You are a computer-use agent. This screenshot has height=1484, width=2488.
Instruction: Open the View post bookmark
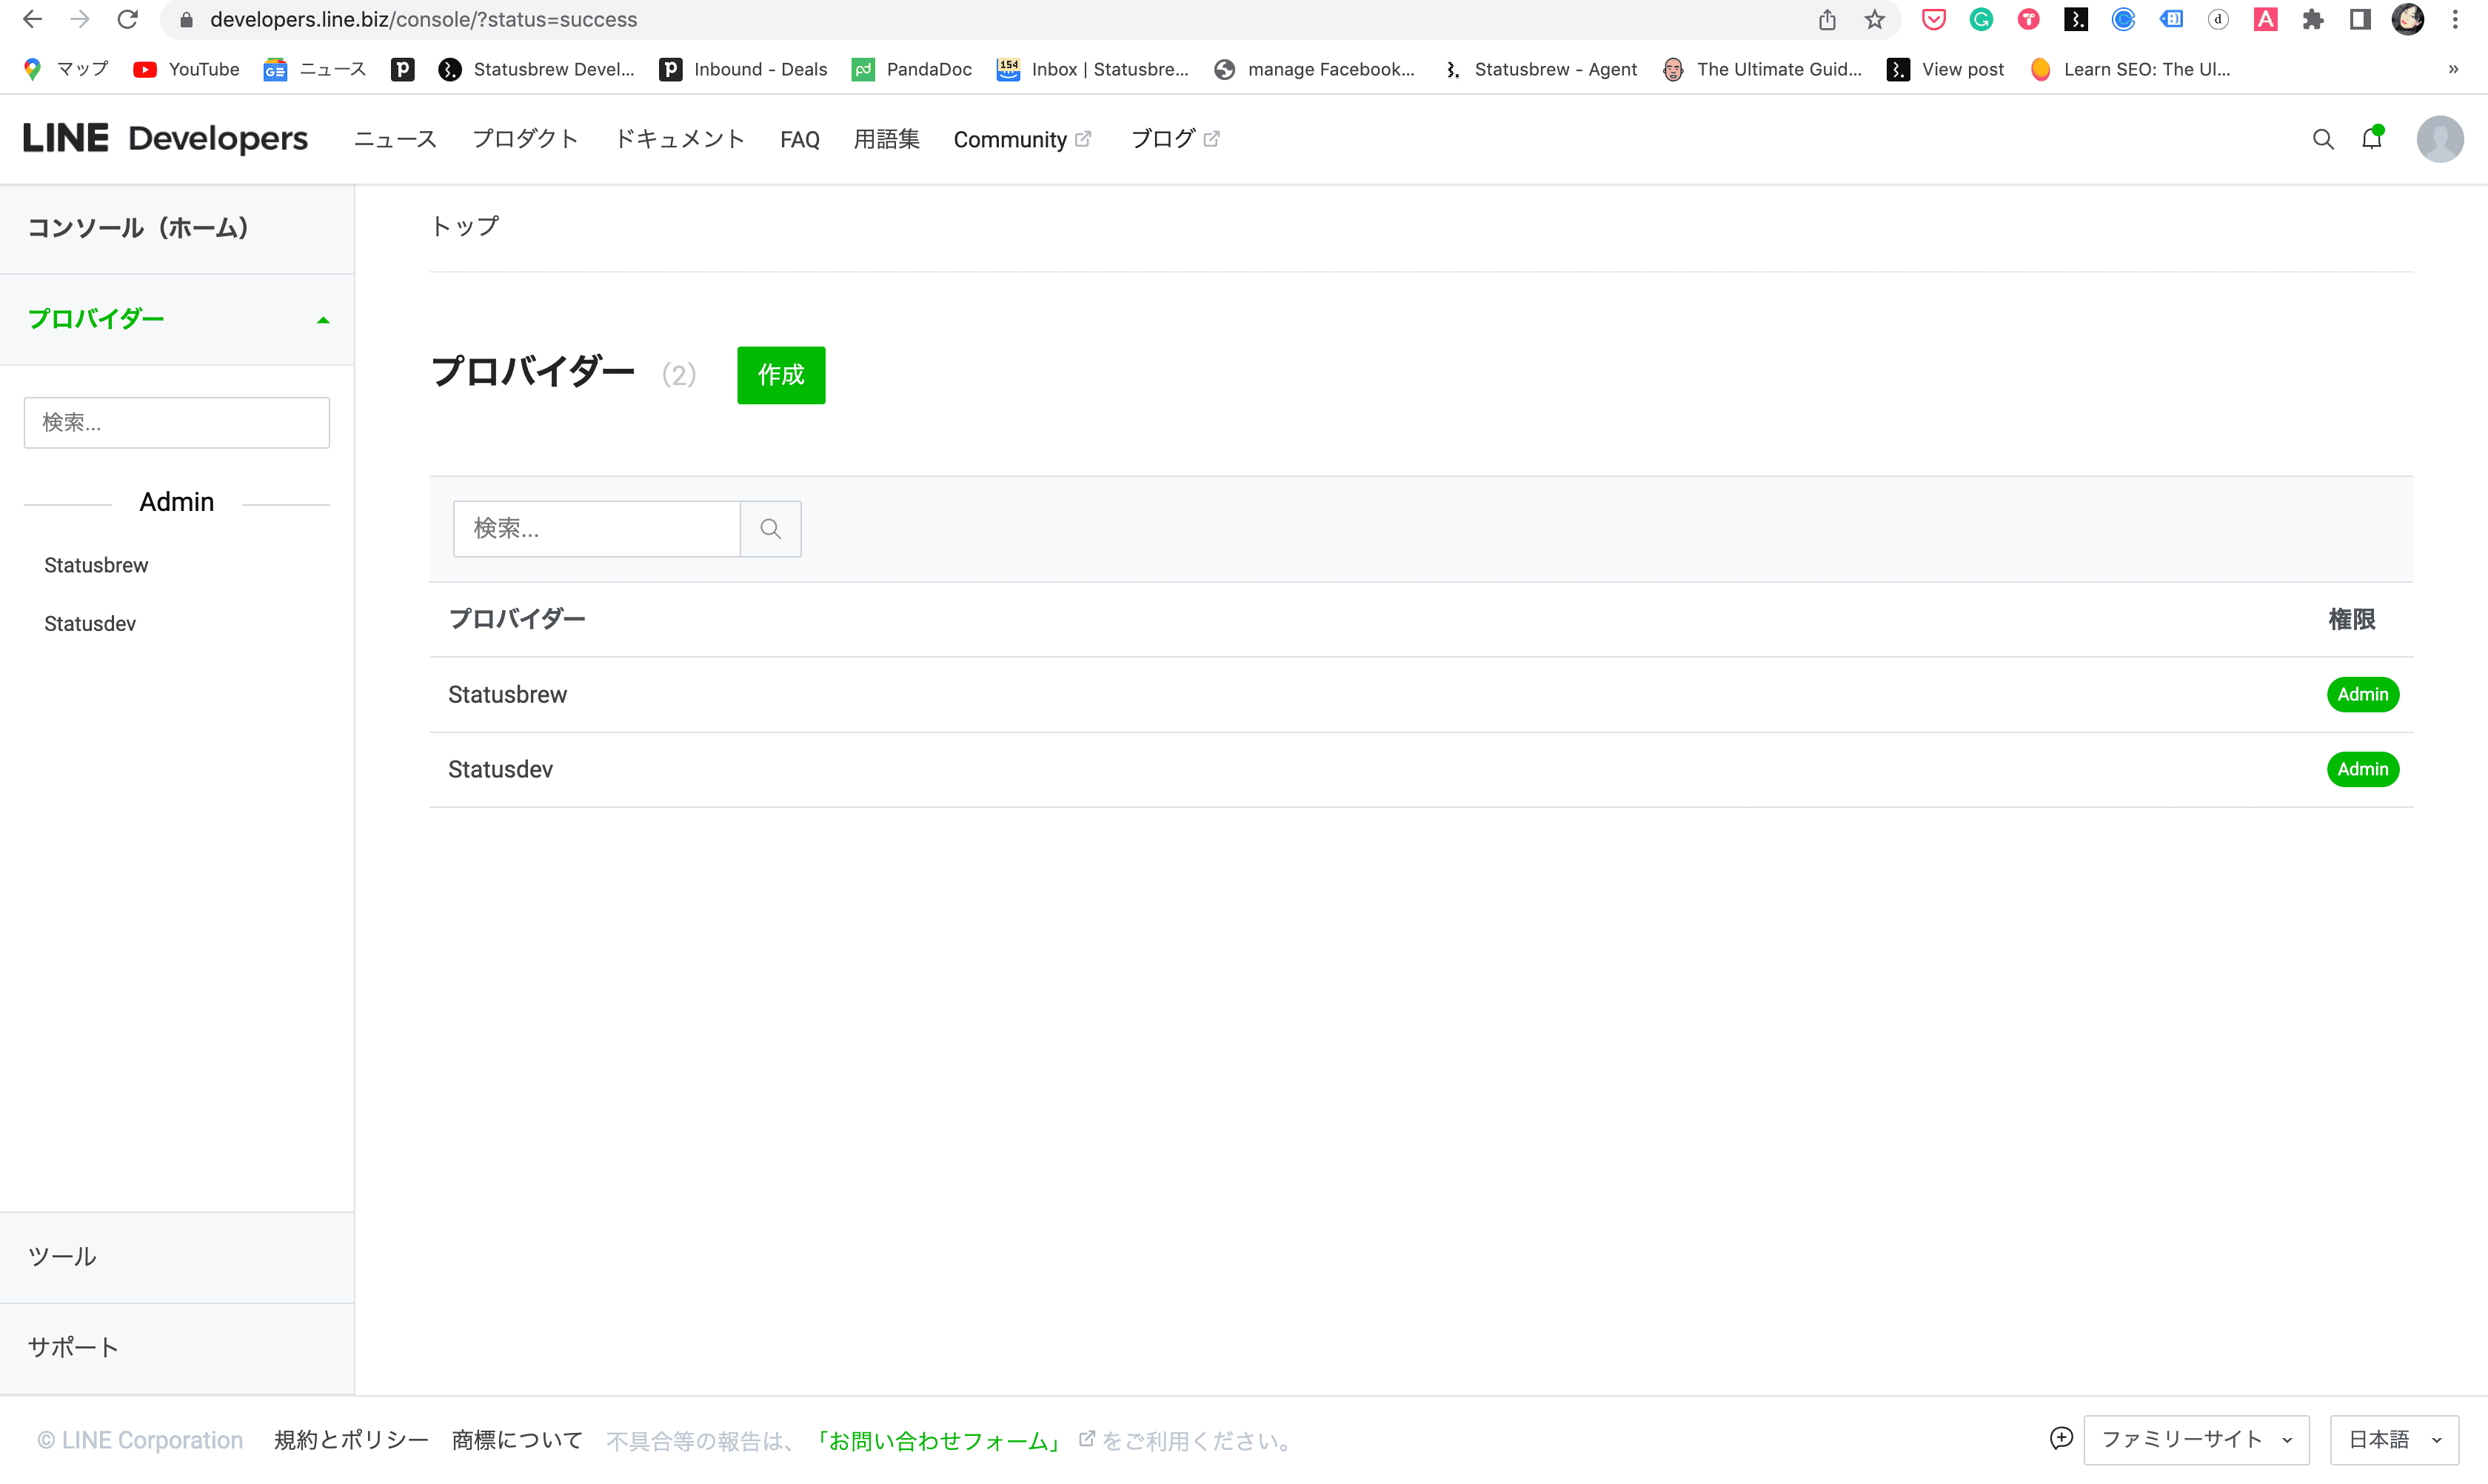(1945, 69)
